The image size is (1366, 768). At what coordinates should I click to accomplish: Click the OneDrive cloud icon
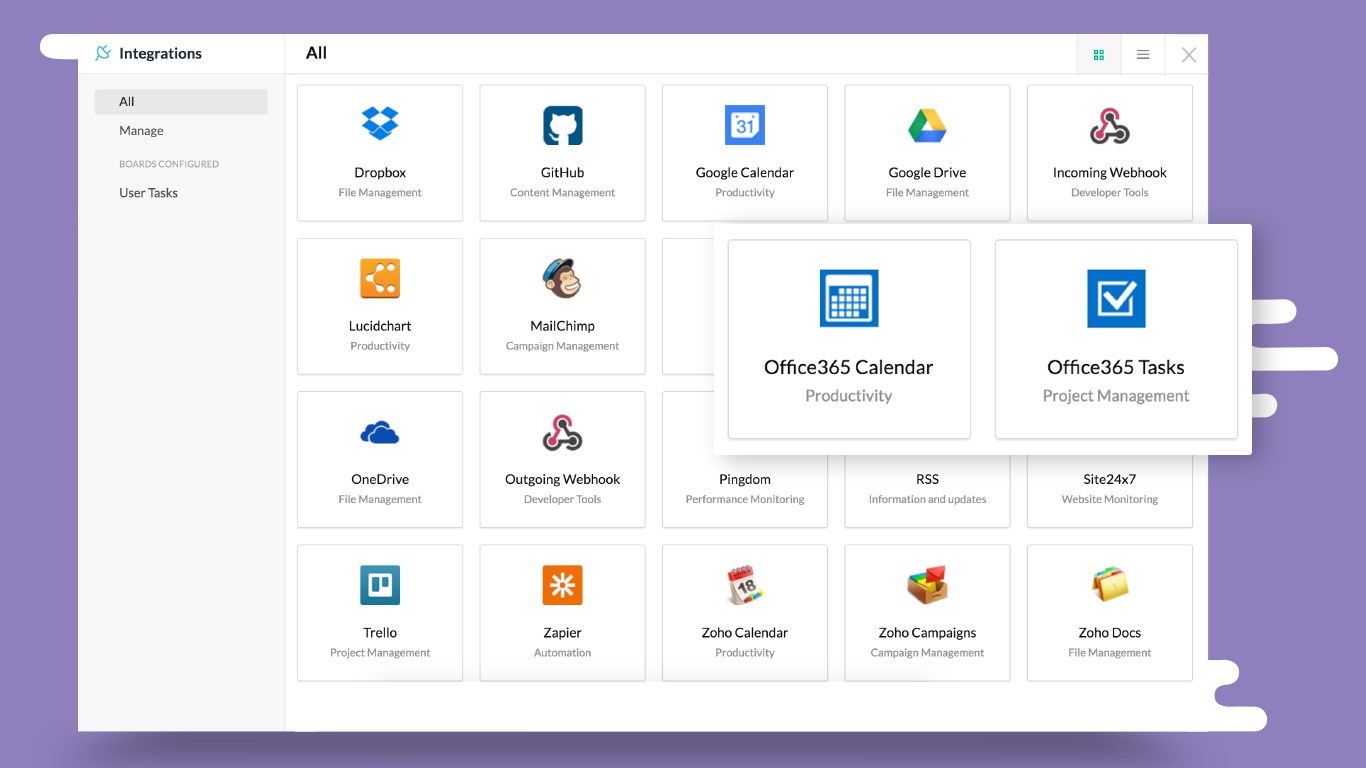coord(380,433)
